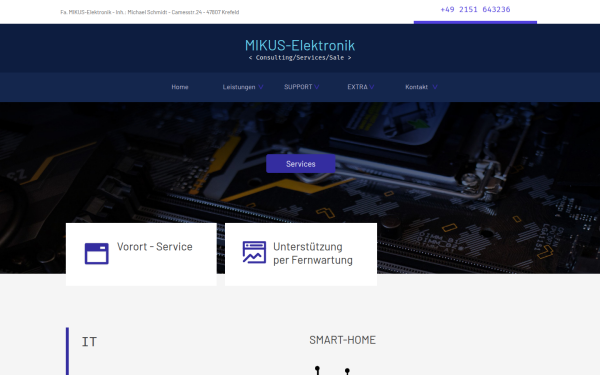Call the phone number +49 2151 643236
The width and height of the screenshot is (600, 375).
click(475, 10)
